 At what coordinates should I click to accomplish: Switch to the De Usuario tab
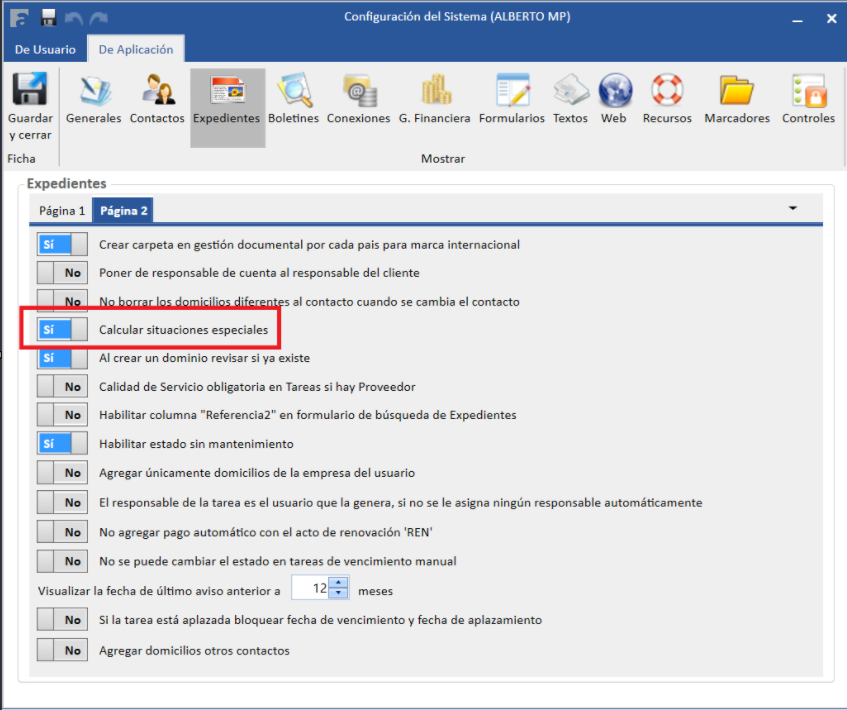45,49
